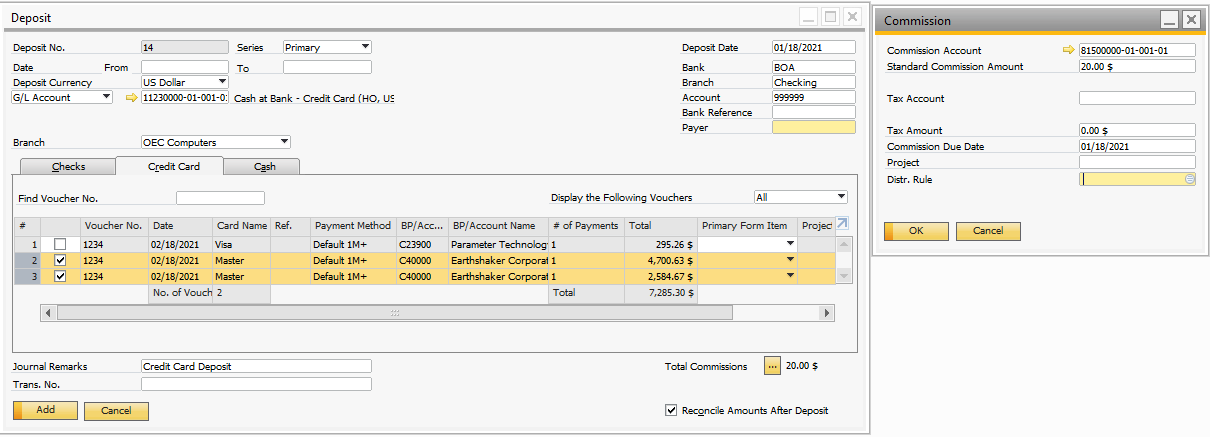
Task: Open Deposit Currency US Dollar dropdown
Action: click(x=222, y=82)
